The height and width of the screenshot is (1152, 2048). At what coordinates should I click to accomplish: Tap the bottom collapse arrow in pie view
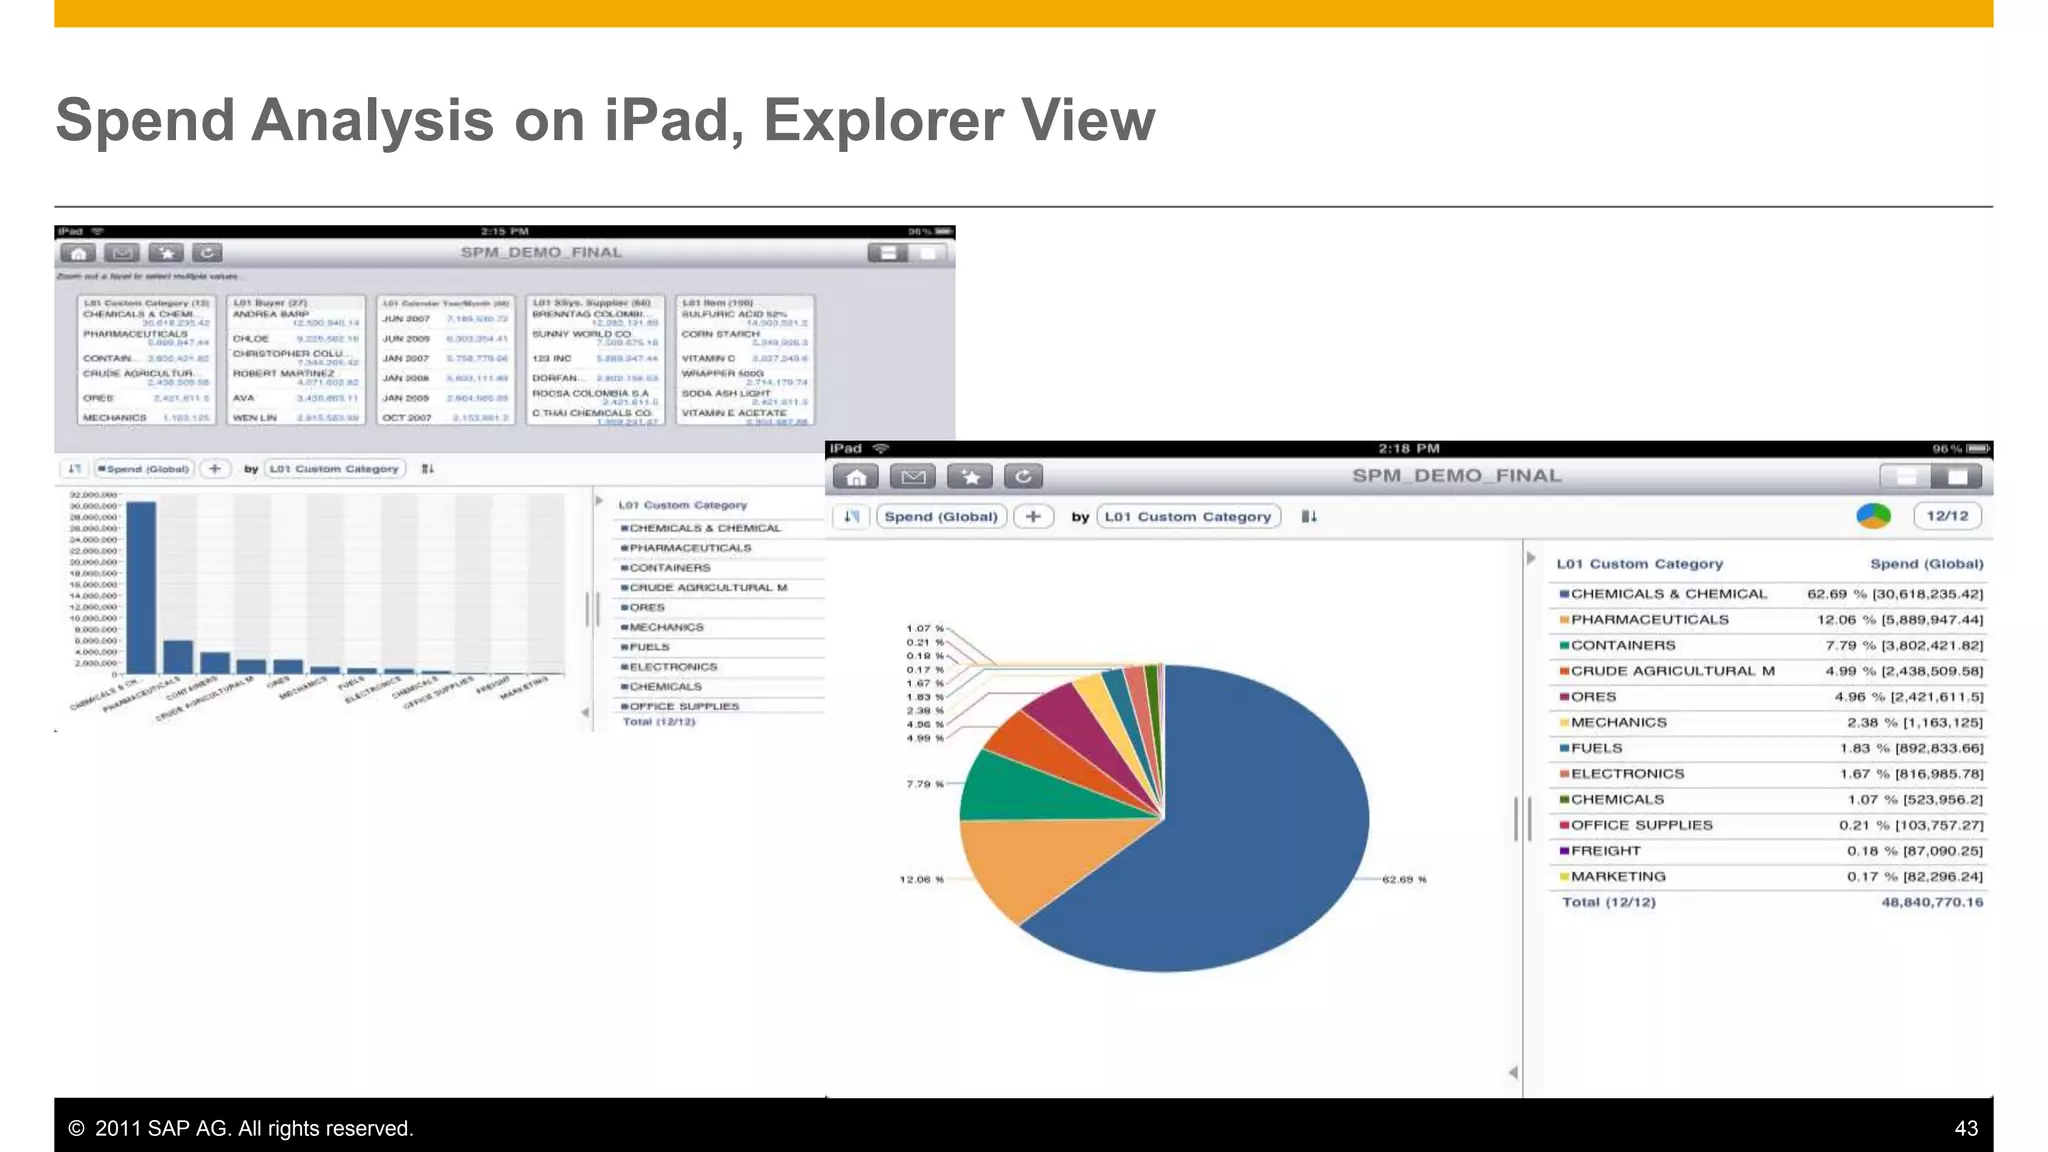(1513, 1072)
